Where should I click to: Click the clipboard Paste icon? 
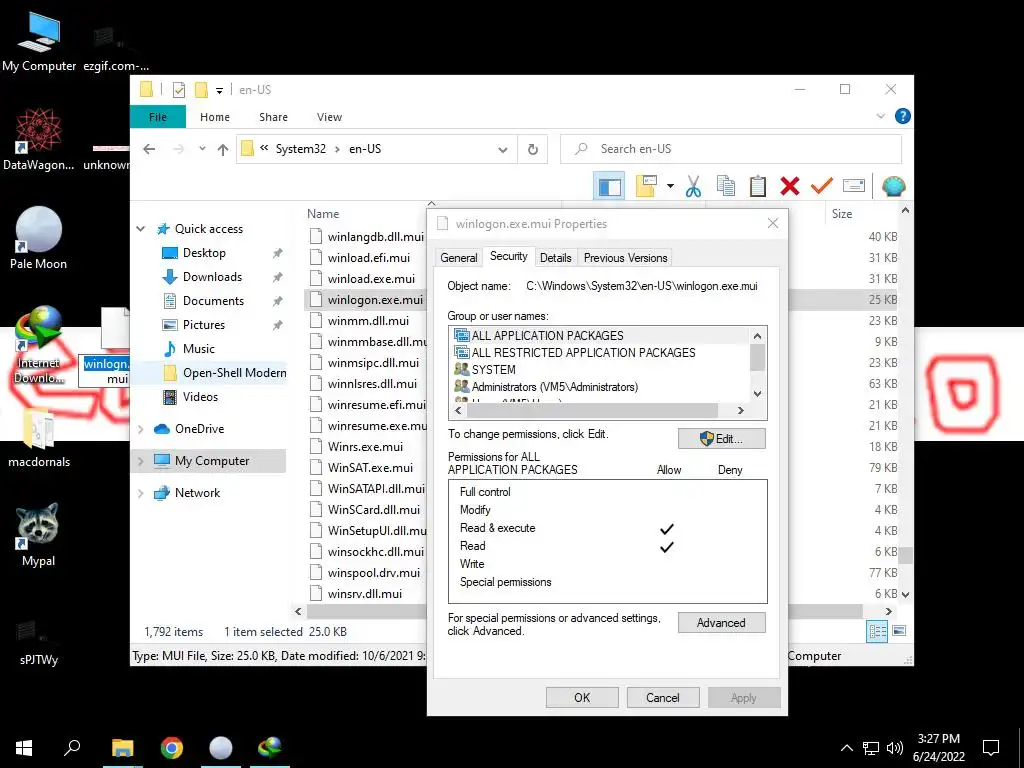pos(758,186)
